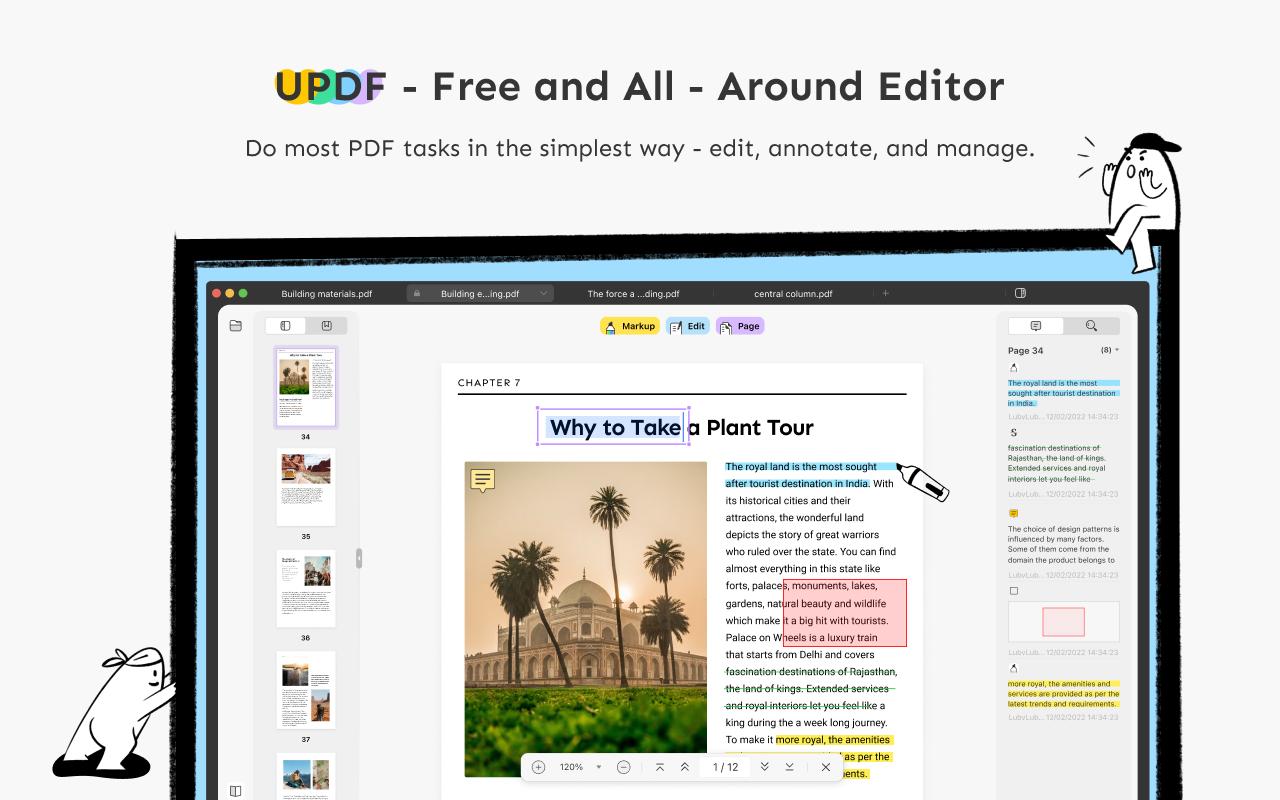
Task: Select page 34 thumbnail
Action: click(306, 387)
